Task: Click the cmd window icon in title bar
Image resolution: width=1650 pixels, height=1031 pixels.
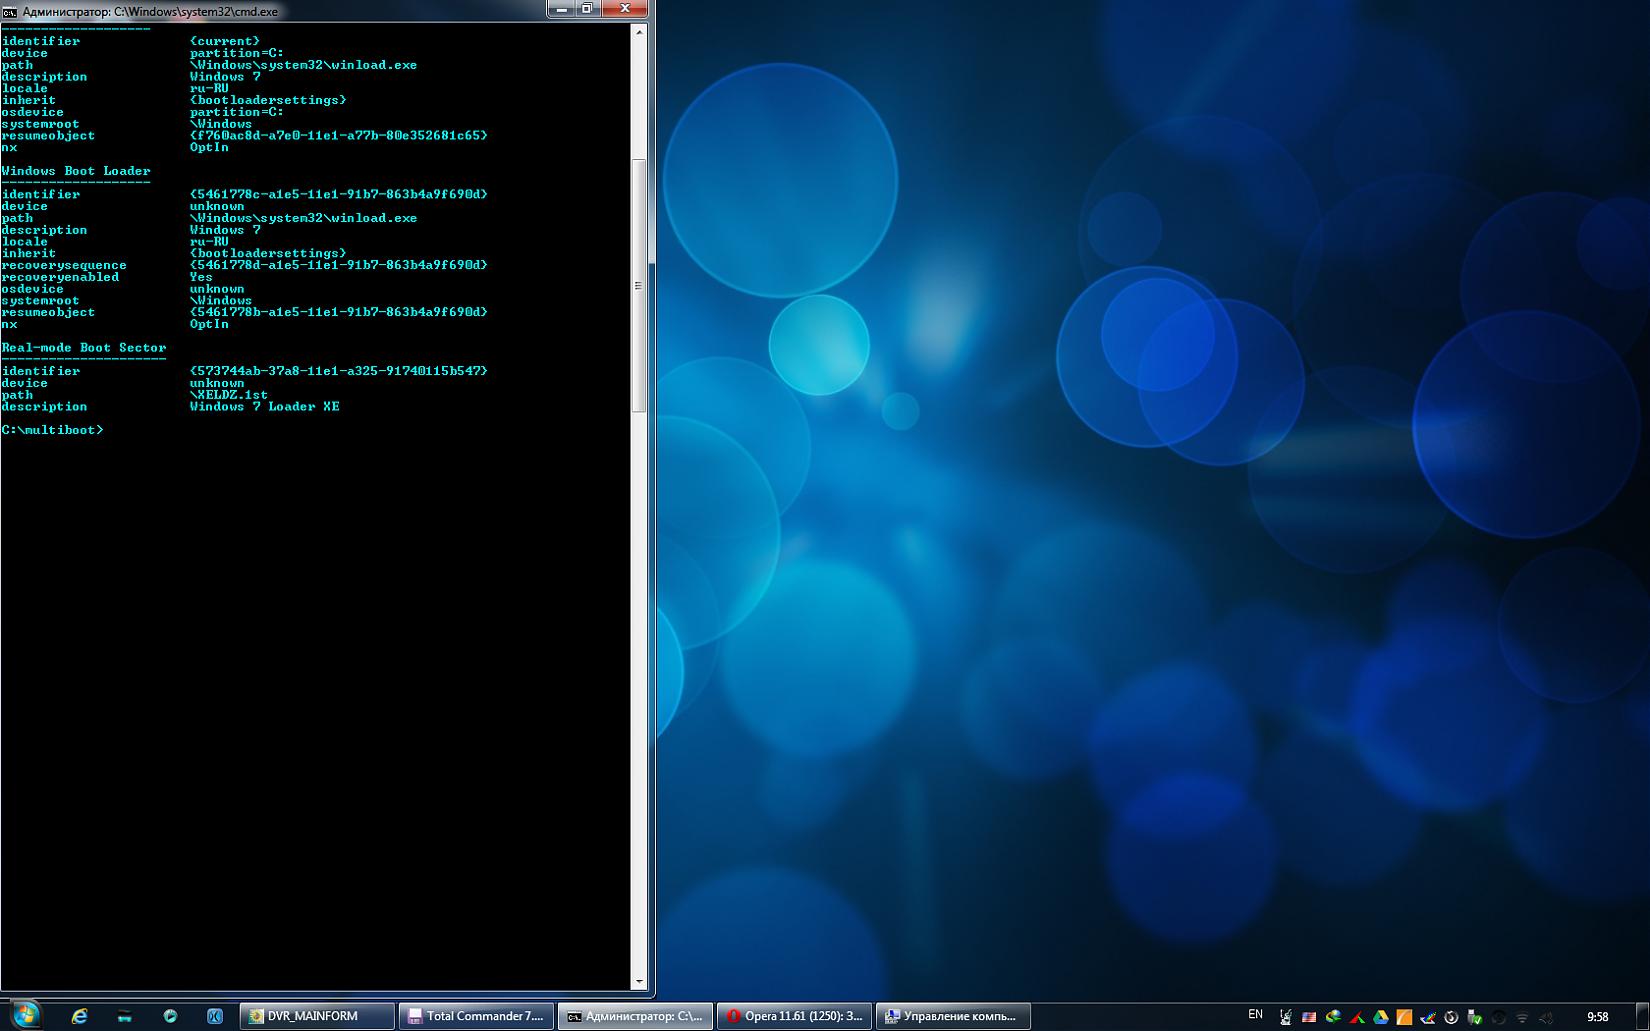Action: tap(10, 11)
